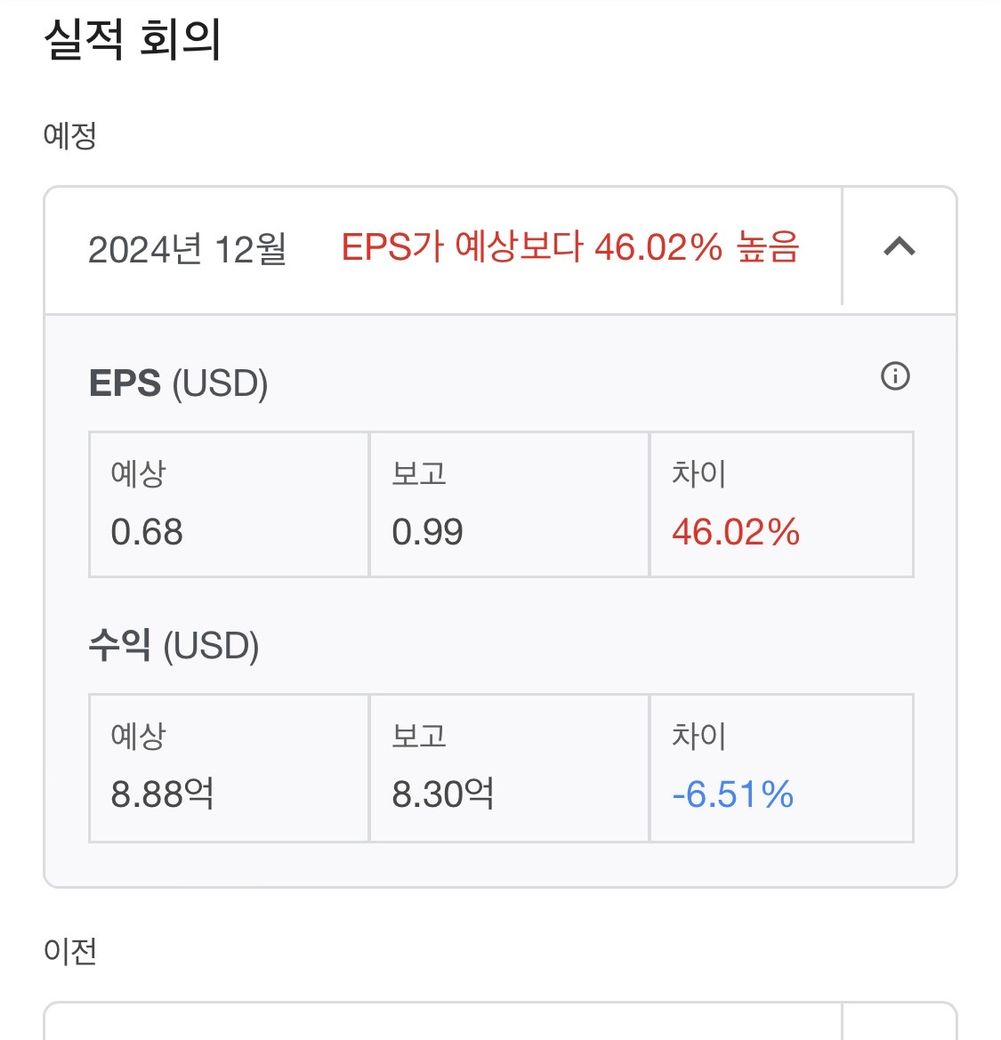Image resolution: width=1001 pixels, height=1040 pixels.
Task: Click the EPS info circle icon
Action: tap(895, 377)
